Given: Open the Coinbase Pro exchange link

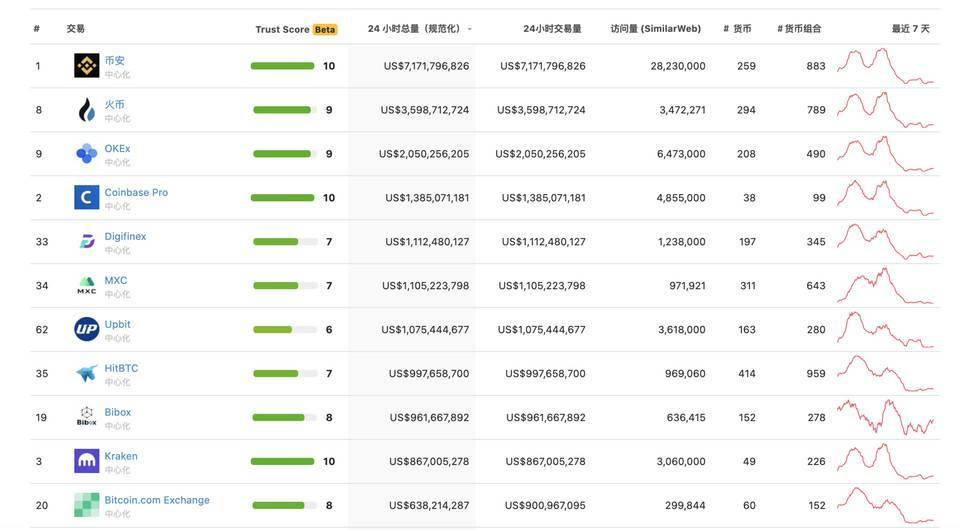Looking at the screenshot, I should click(x=136, y=192).
